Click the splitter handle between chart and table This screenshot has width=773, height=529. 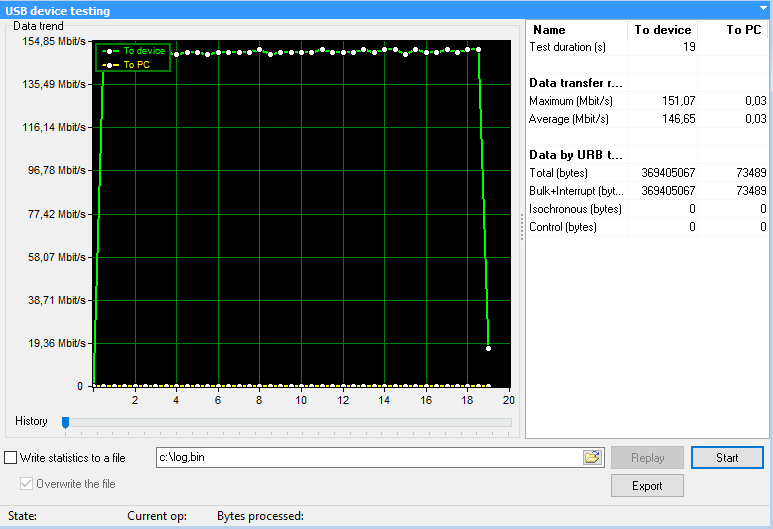(x=521, y=230)
